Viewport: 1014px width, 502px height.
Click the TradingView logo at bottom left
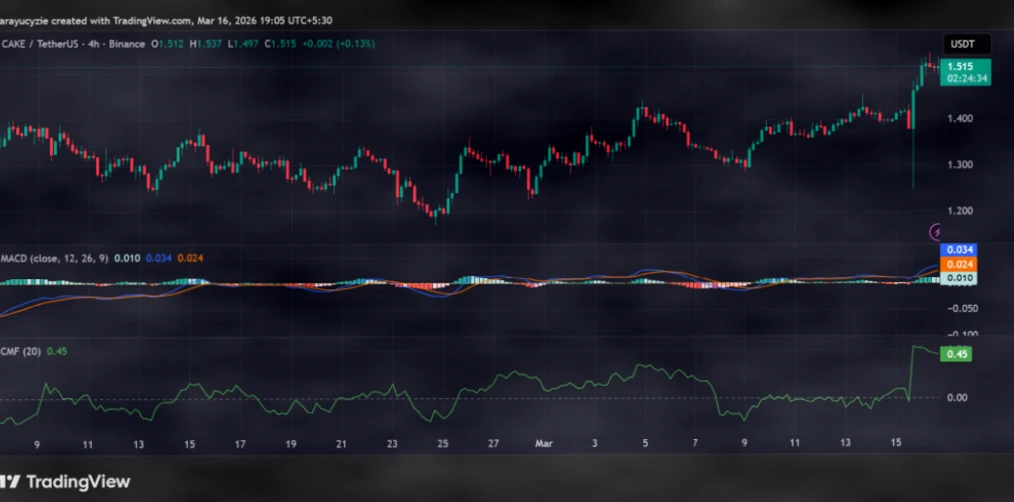(66, 482)
